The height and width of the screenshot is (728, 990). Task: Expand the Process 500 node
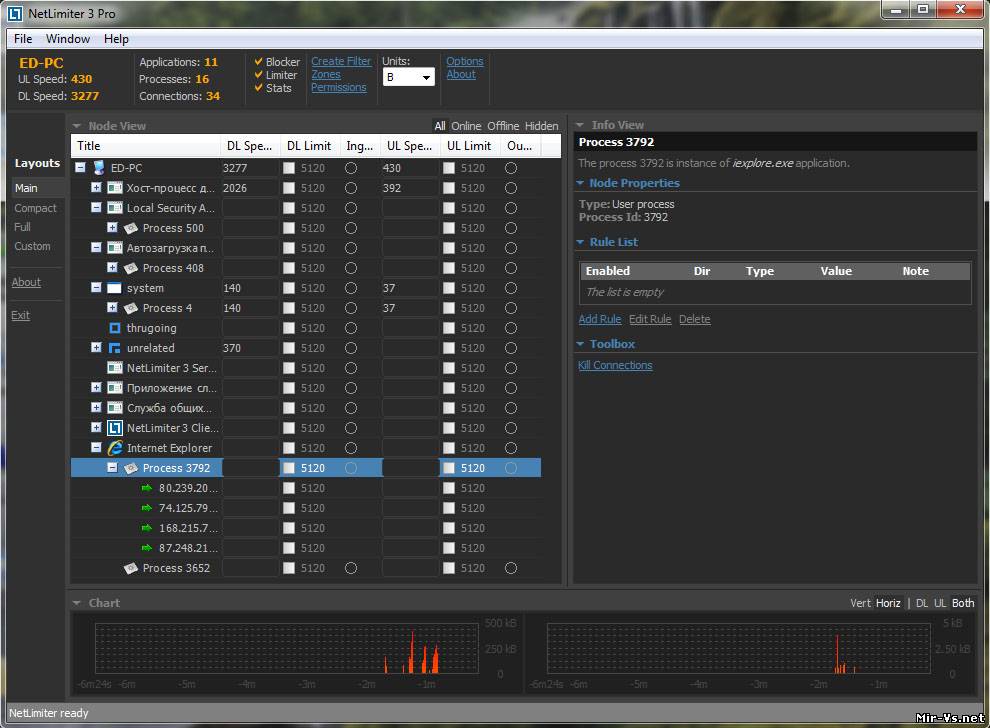tap(112, 227)
